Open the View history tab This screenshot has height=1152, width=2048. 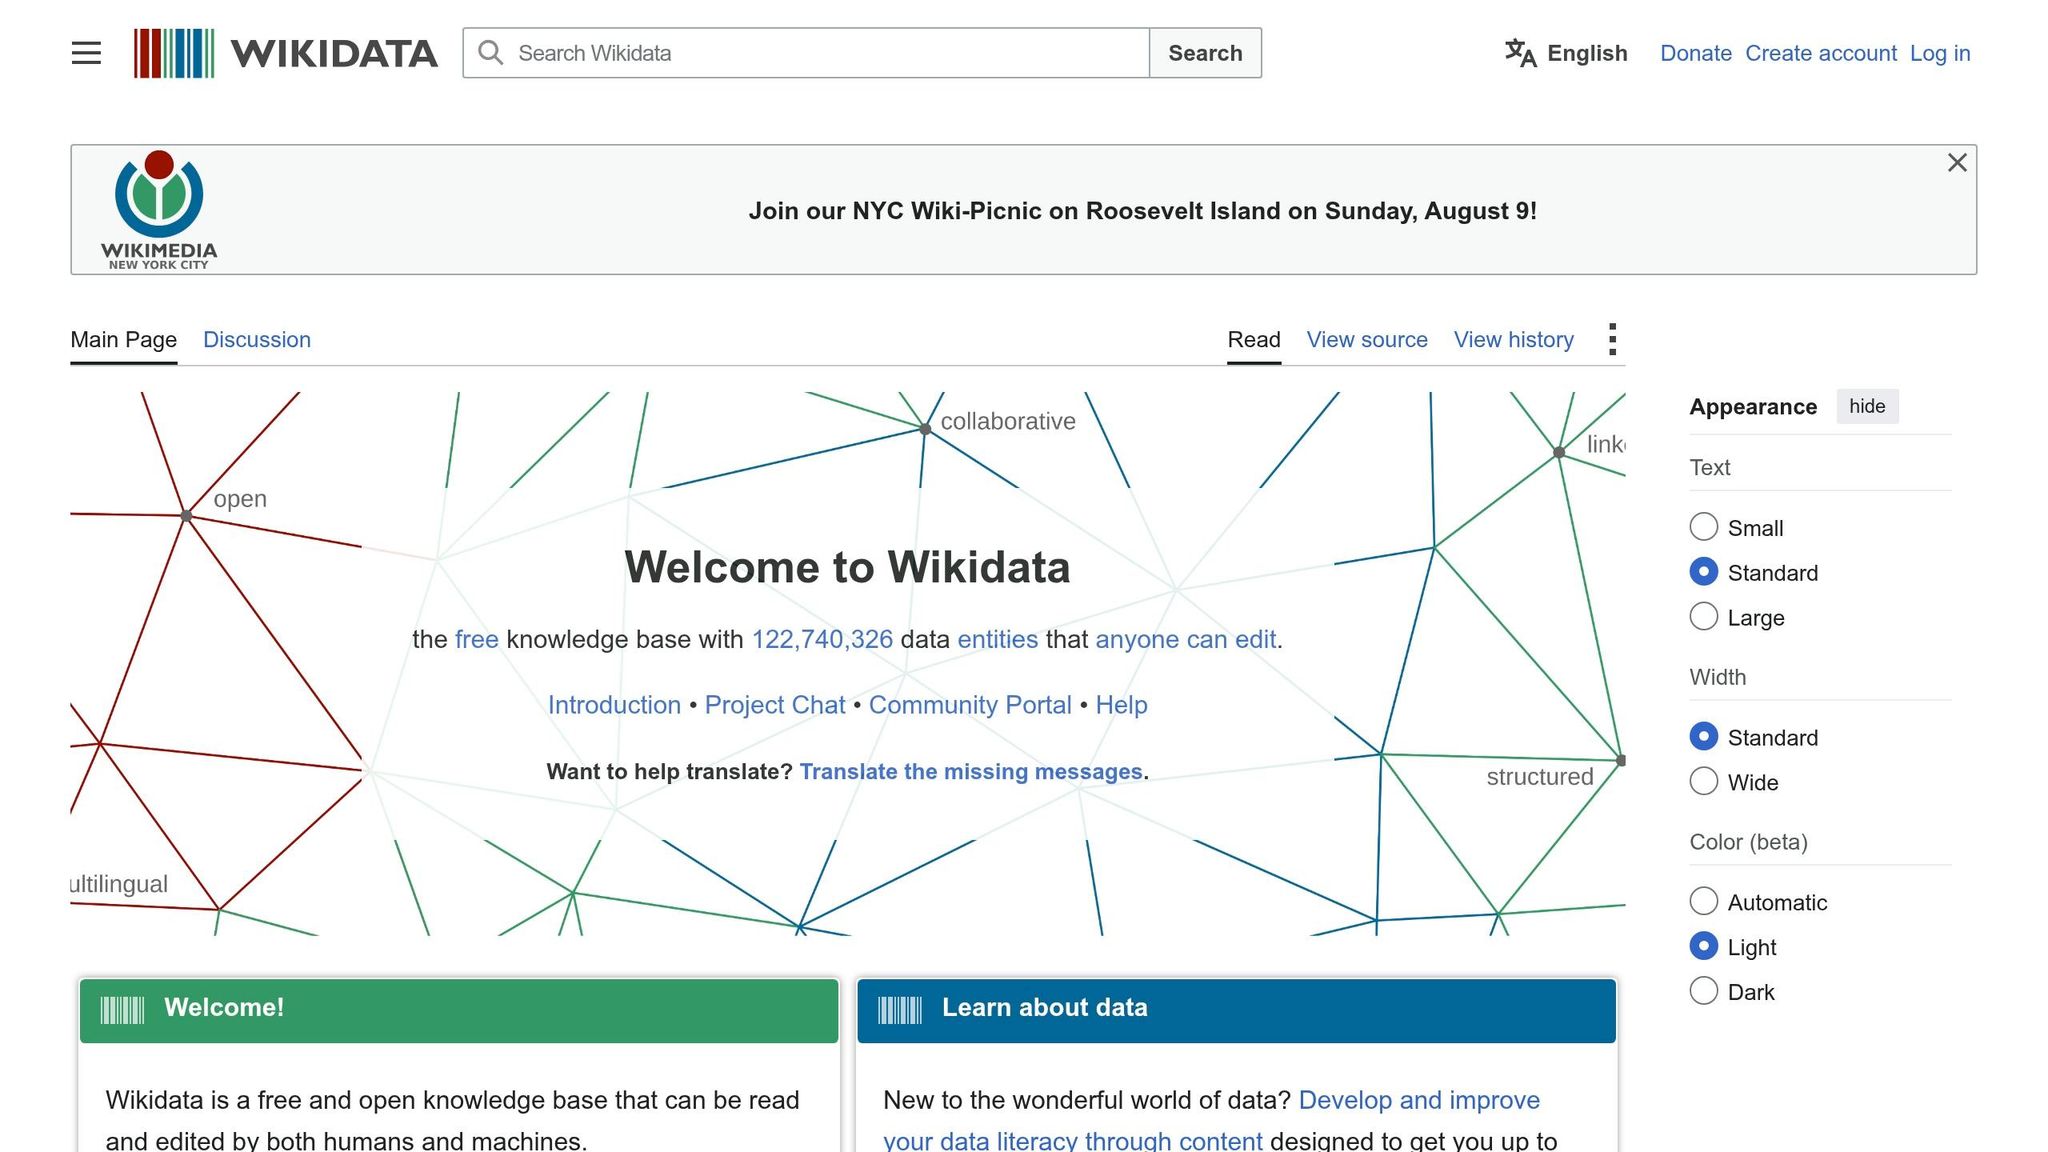click(1514, 340)
